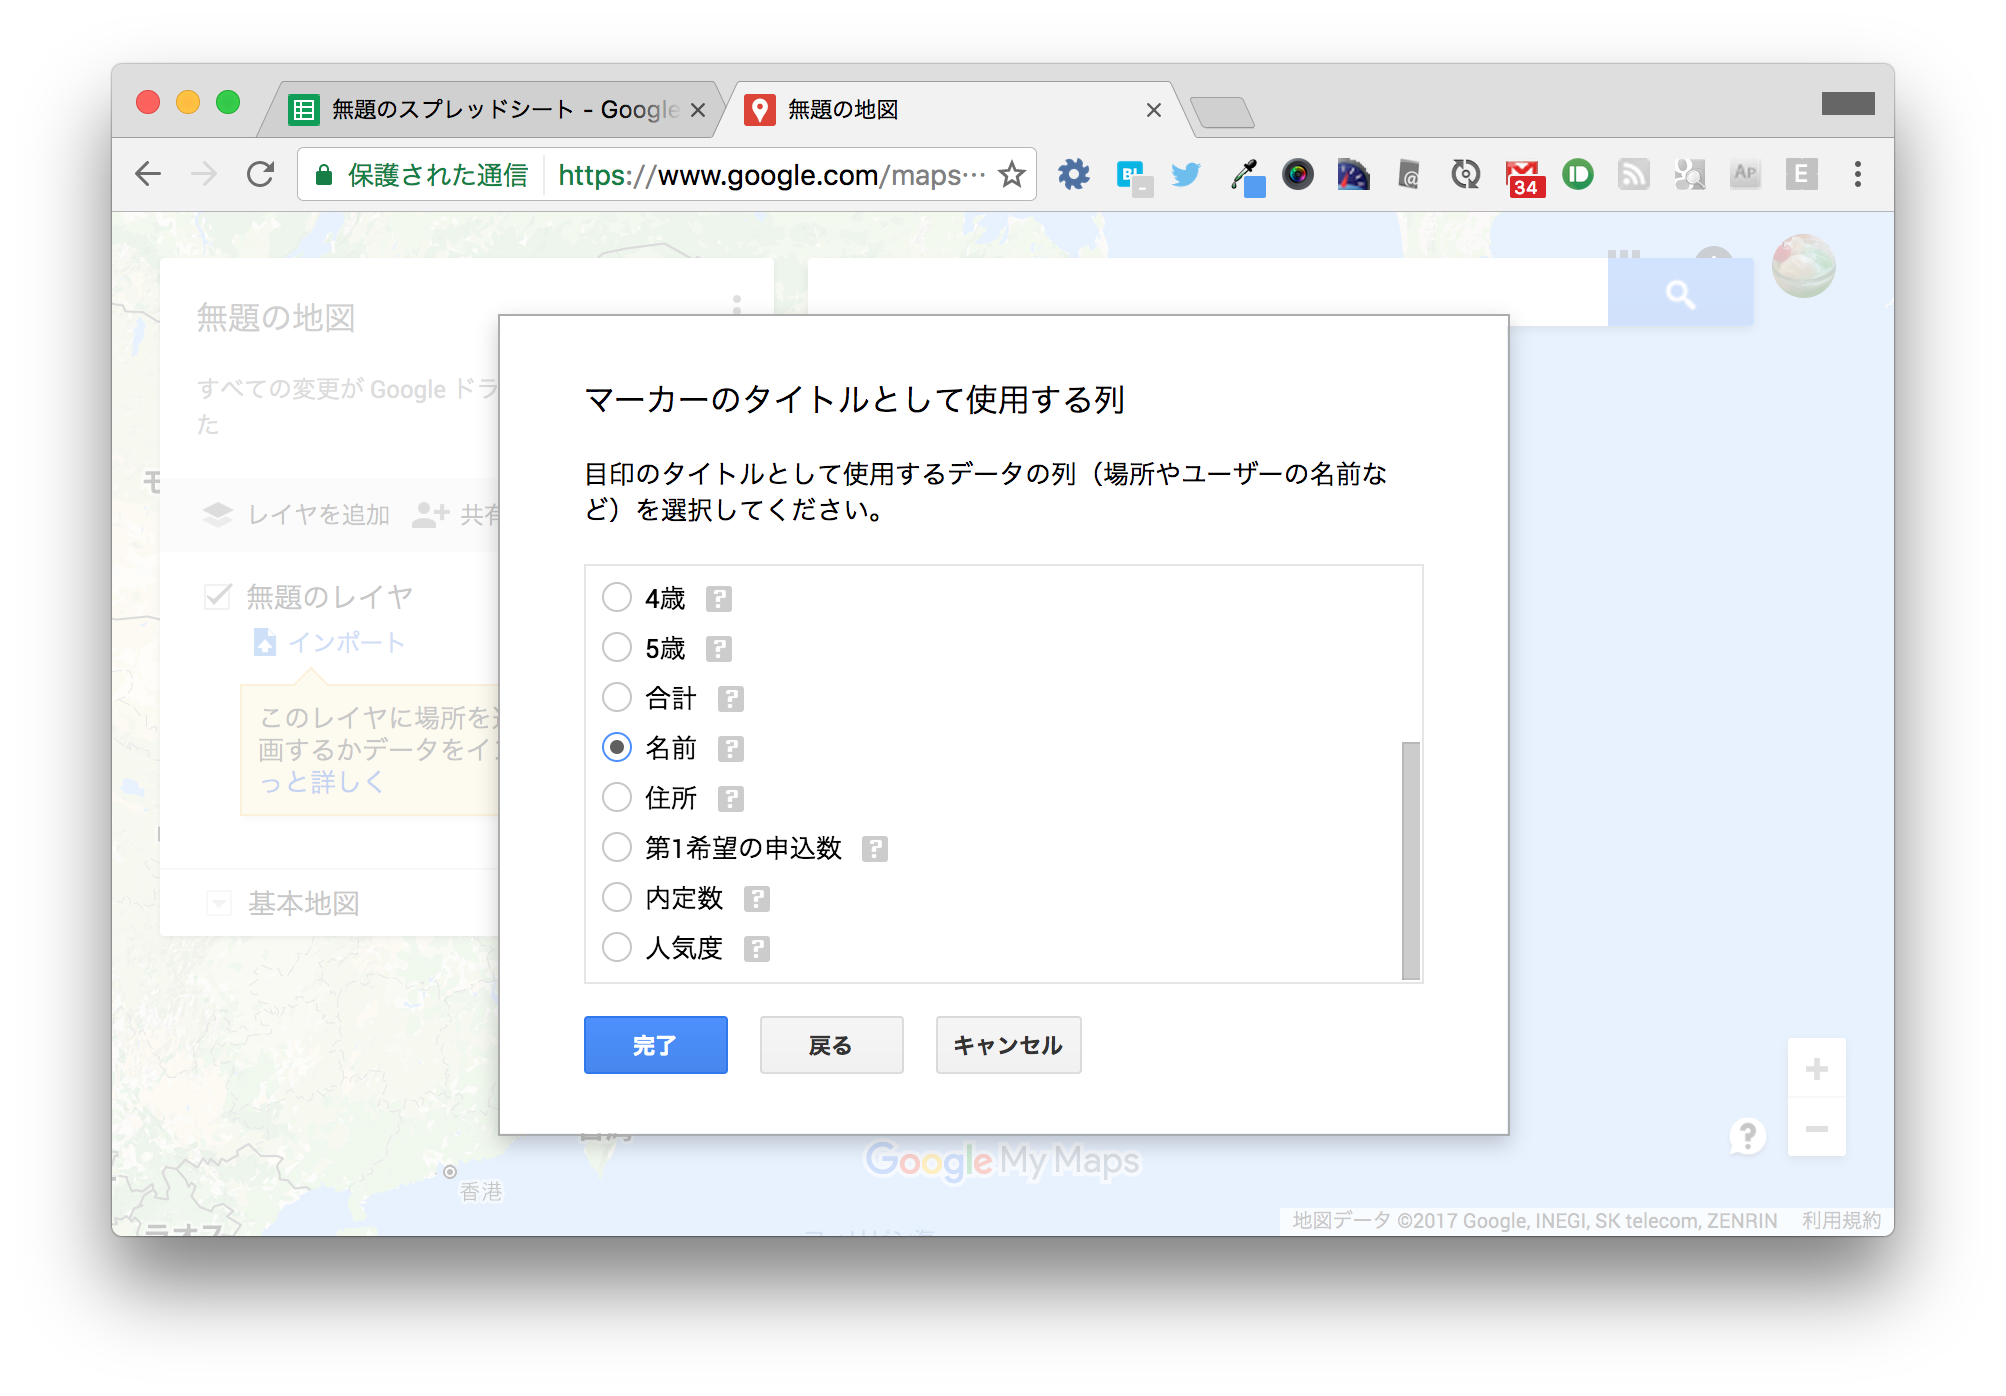Zoom out on the map
2006x1396 pixels.
tap(1817, 1128)
